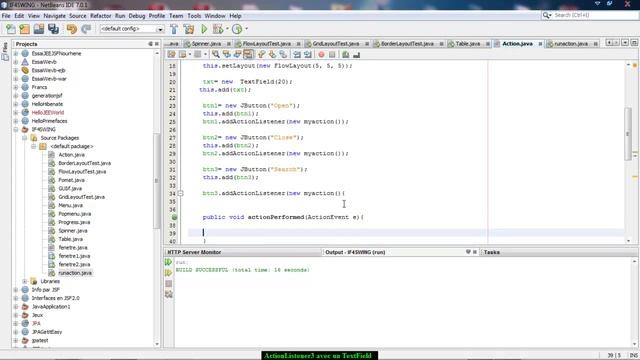Click the Next Bookmark editor icon

pyautogui.click(x=272, y=55)
